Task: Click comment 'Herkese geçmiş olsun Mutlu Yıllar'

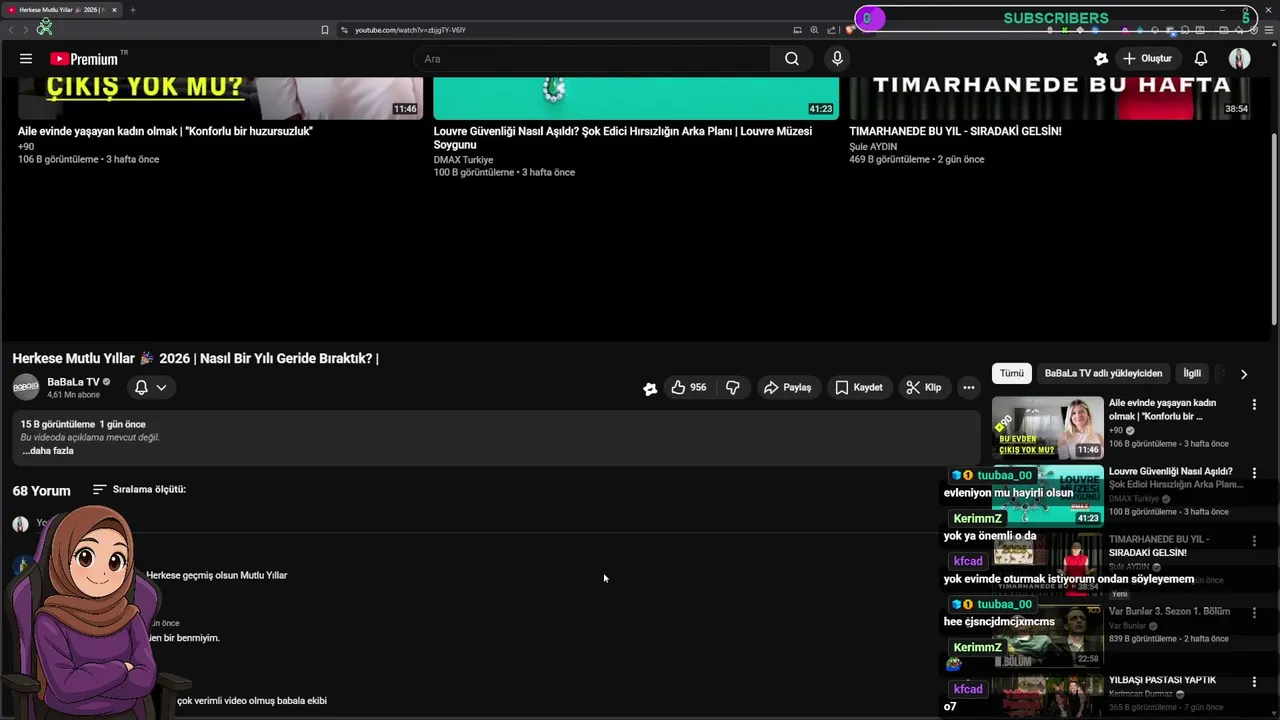Action: coord(217,575)
